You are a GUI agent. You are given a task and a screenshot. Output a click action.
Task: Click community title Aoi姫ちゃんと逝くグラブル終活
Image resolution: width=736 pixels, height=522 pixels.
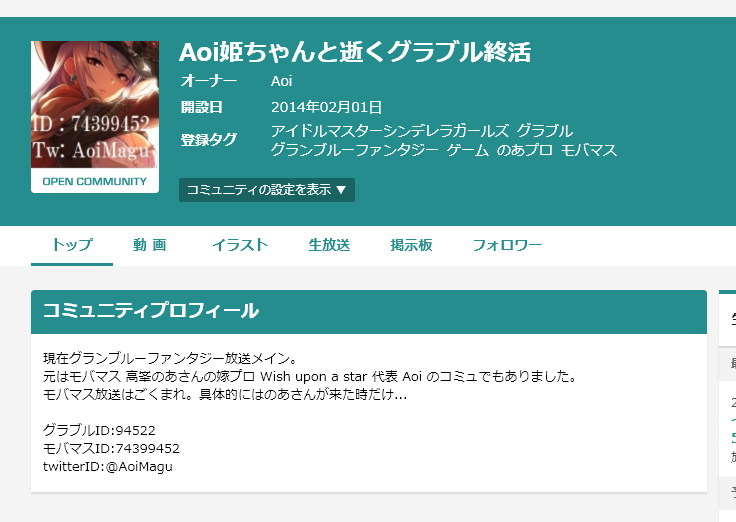(355, 52)
